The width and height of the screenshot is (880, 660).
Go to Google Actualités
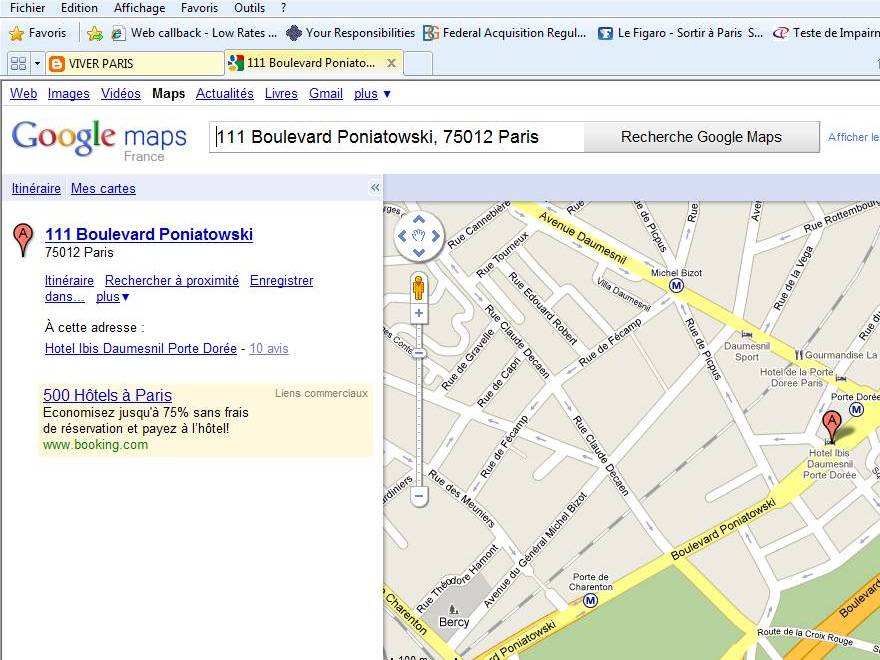pos(224,94)
